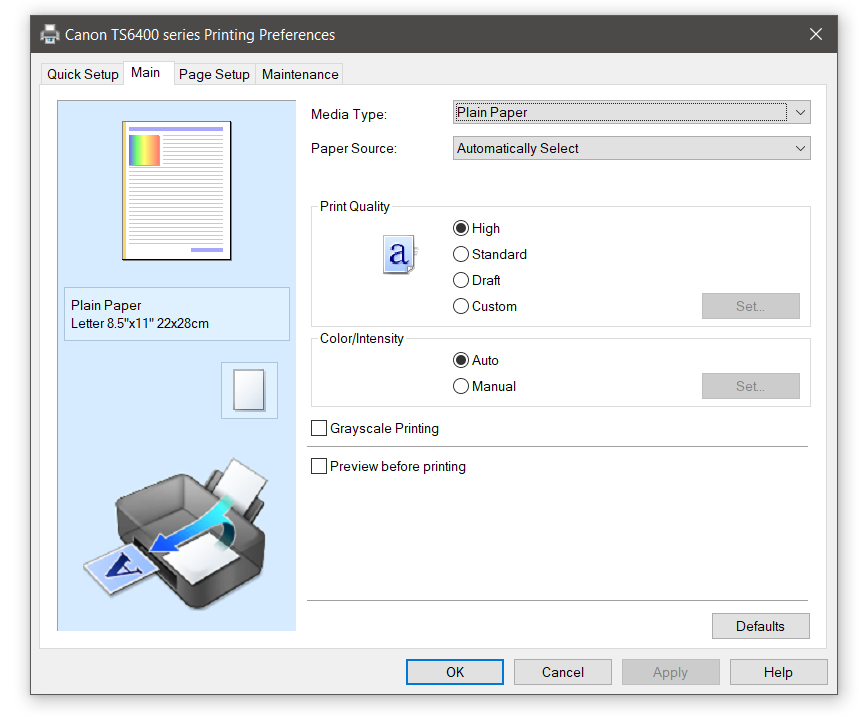Expand the Media Type list arrow
The height and width of the screenshot is (728, 859).
point(799,112)
